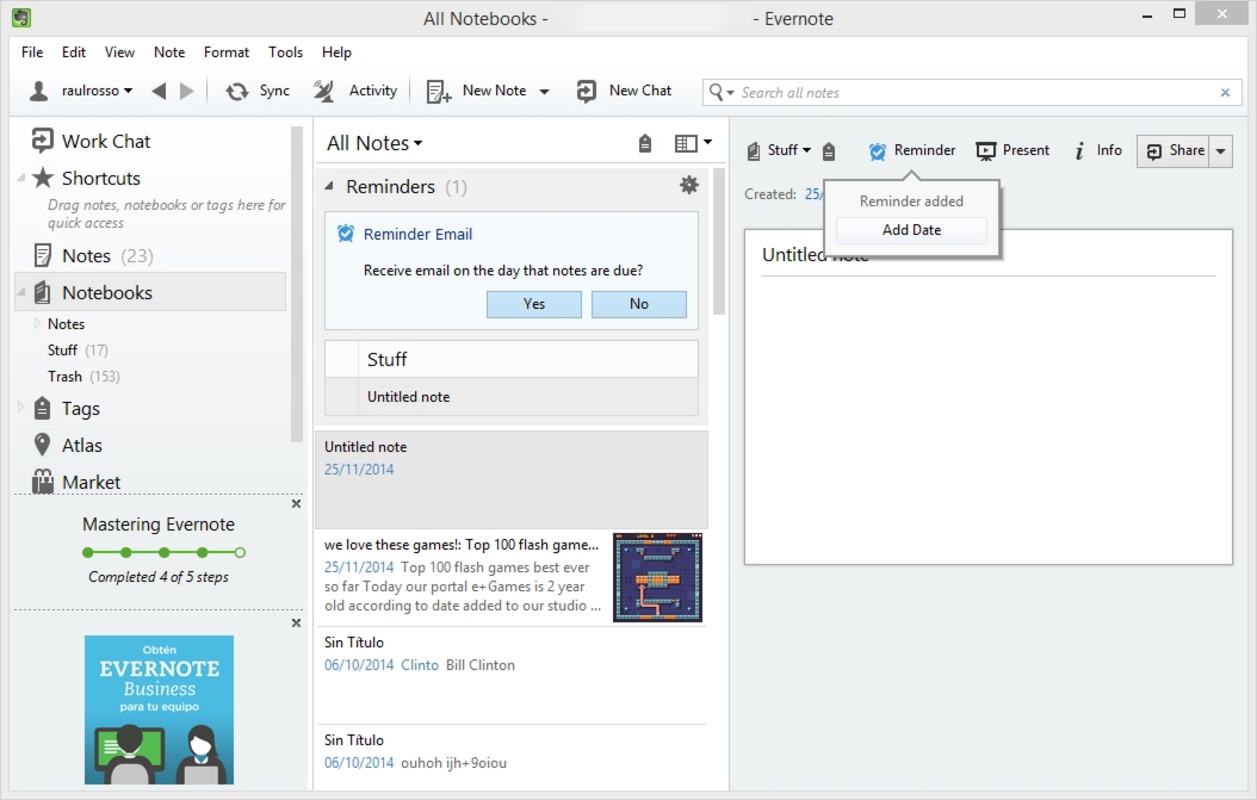
Task: Open the Atlas map pin icon
Action: (x=42, y=445)
